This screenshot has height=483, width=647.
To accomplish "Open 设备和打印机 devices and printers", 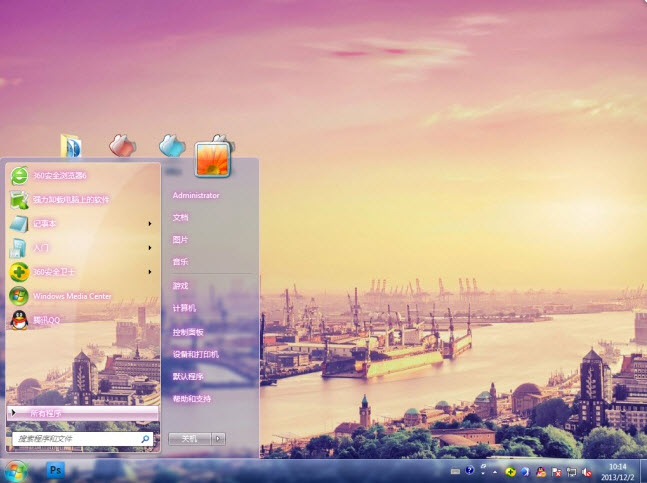I will [x=196, y=354].
